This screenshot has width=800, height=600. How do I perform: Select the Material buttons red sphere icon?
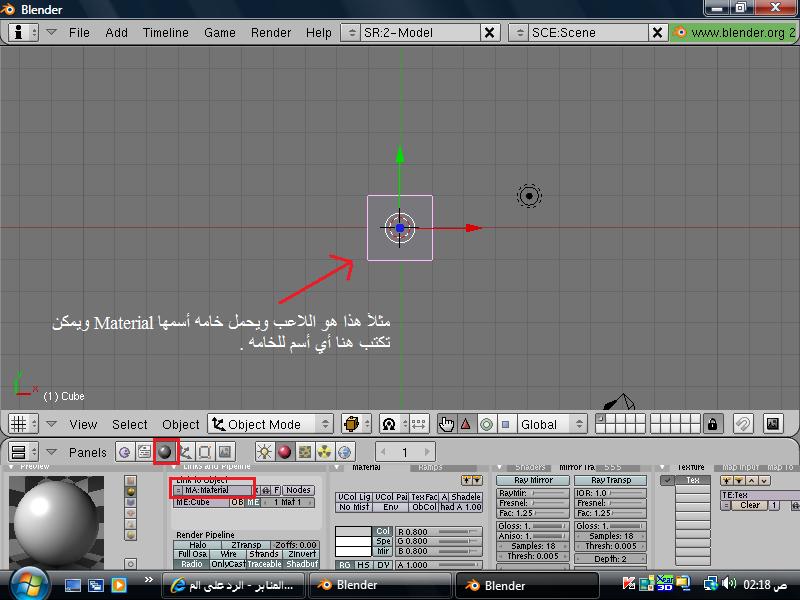(x=284, y=452)
